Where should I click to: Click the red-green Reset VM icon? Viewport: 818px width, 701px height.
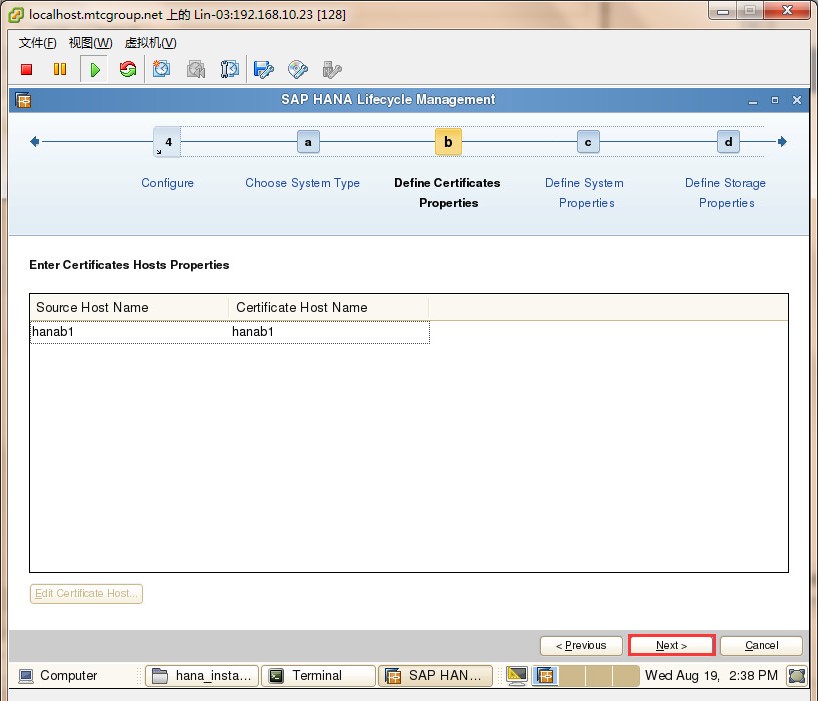(127, 69)
